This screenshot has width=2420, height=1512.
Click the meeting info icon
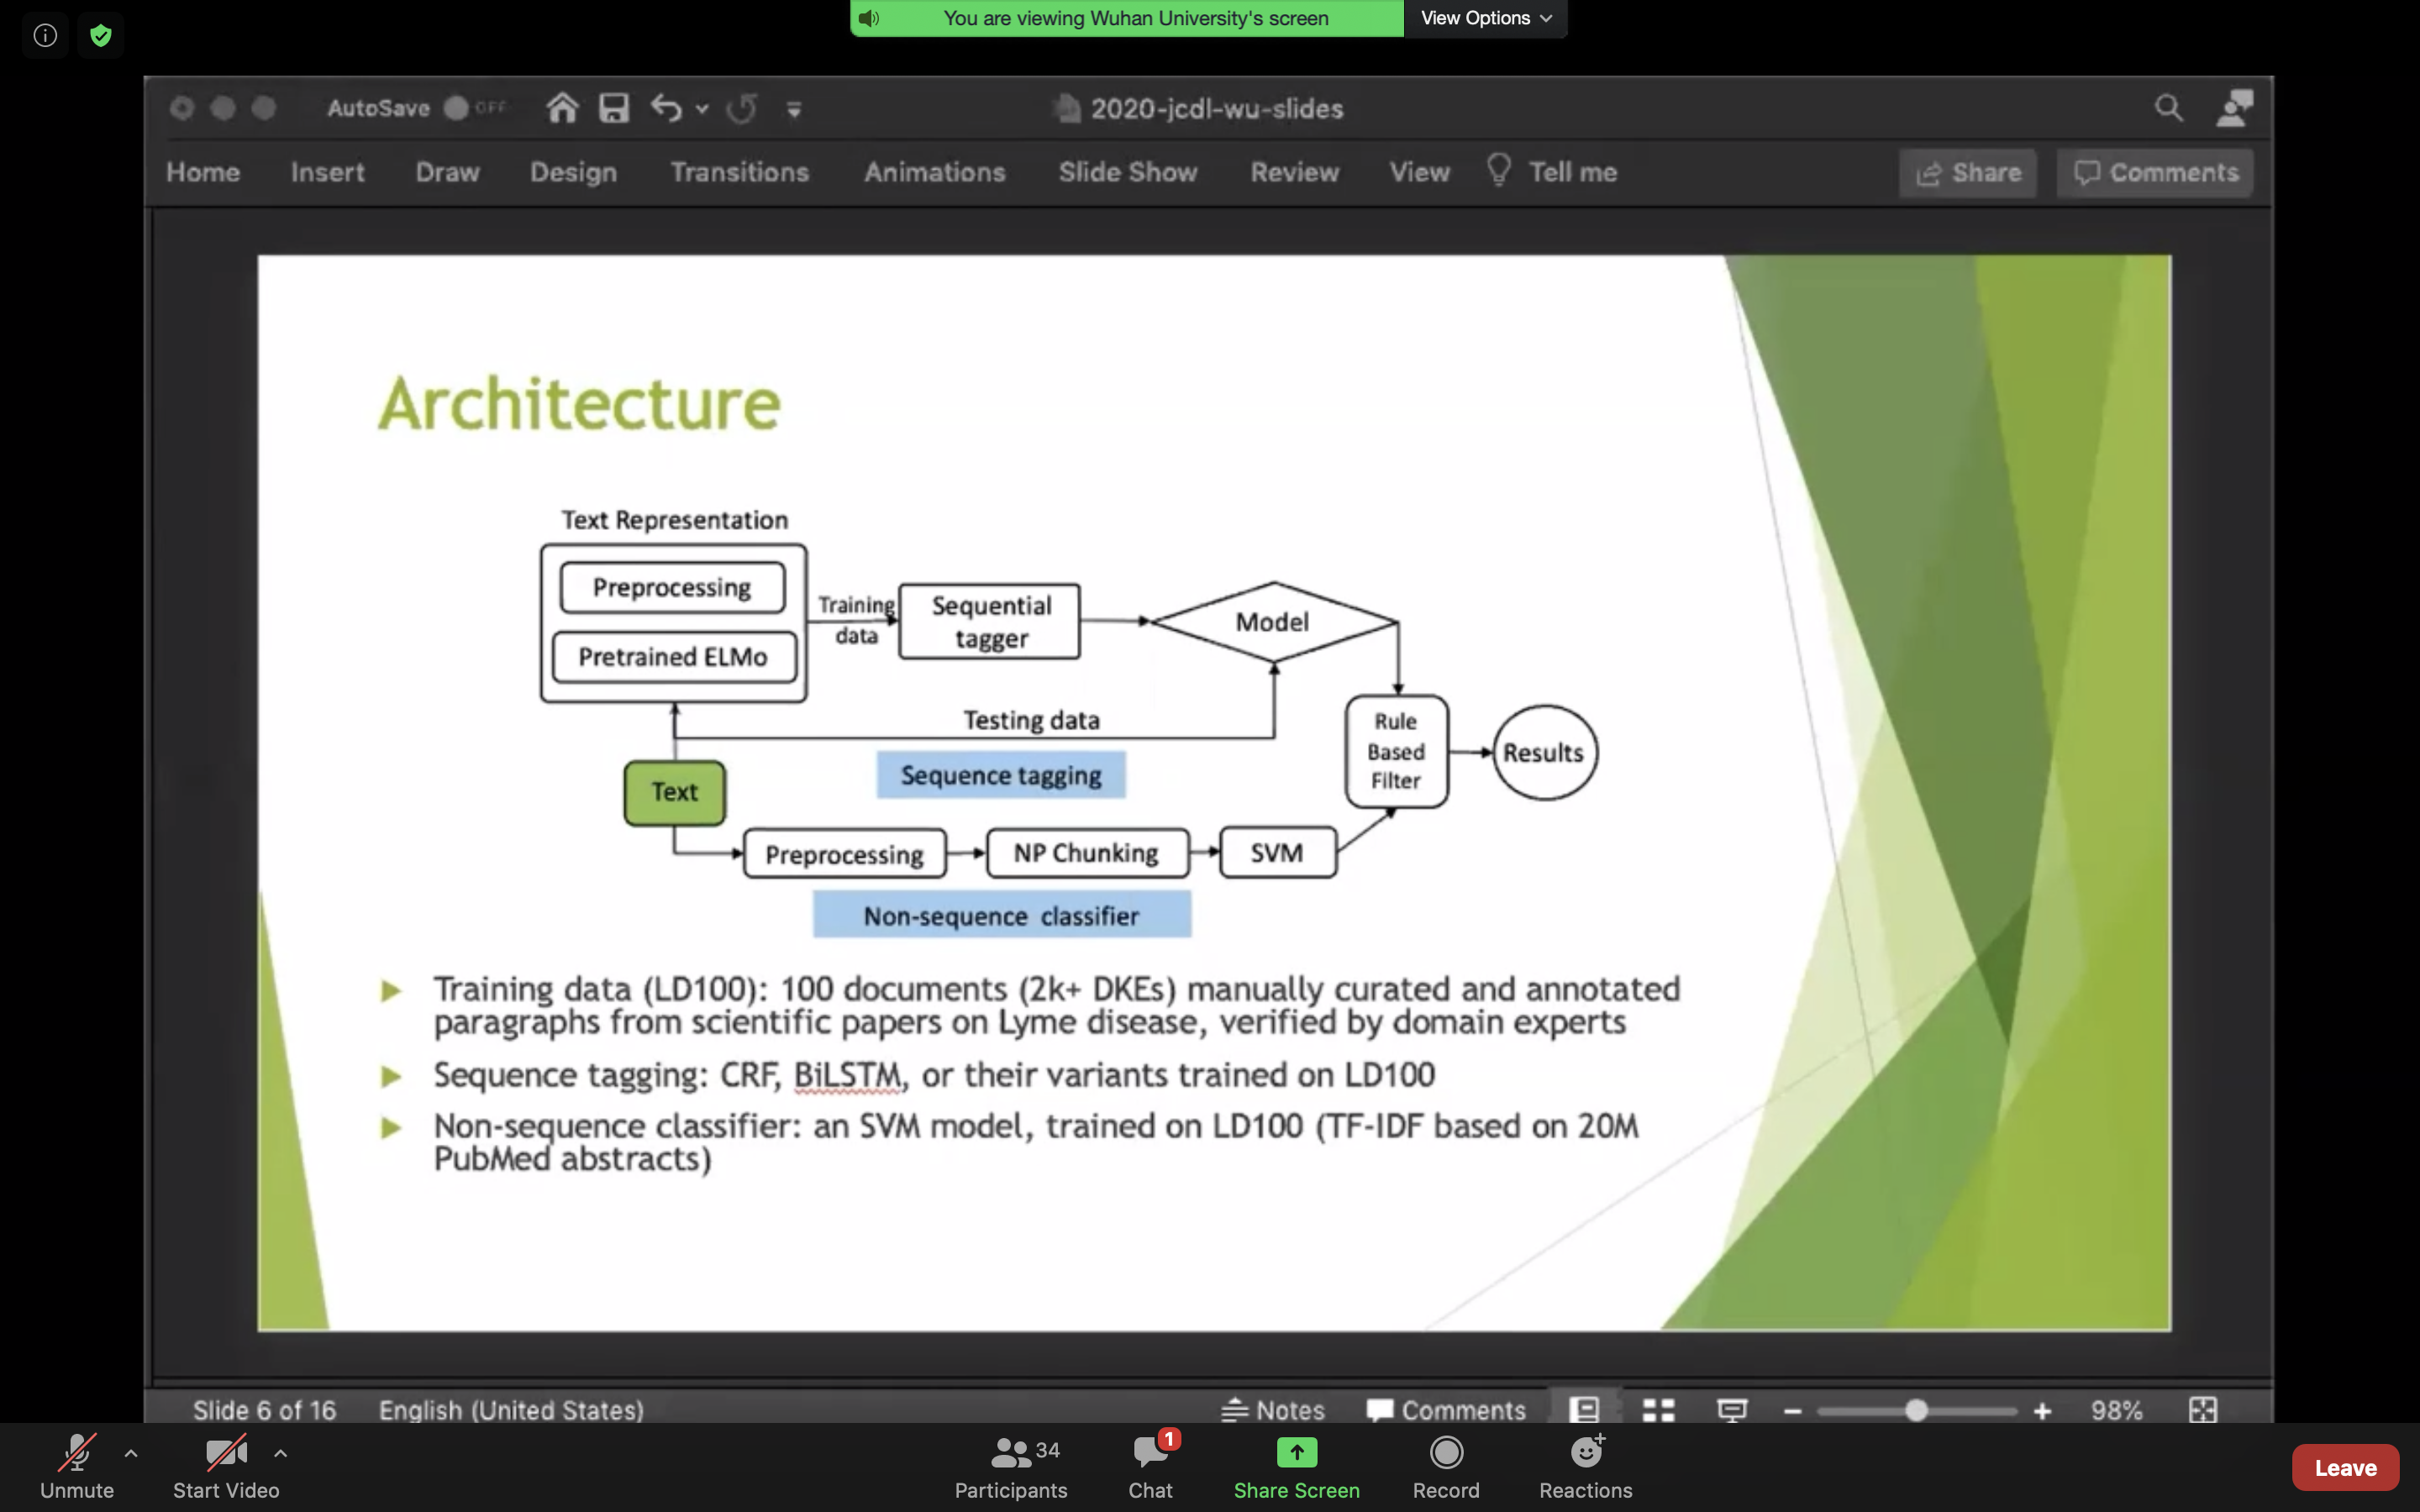[x=45, y=36]
